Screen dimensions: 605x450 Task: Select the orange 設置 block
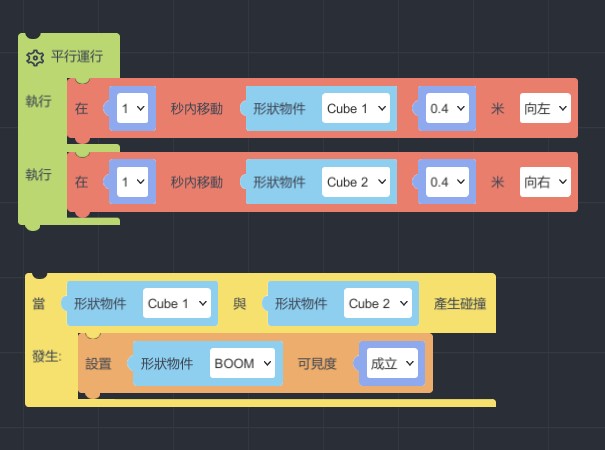click(99, 364)
